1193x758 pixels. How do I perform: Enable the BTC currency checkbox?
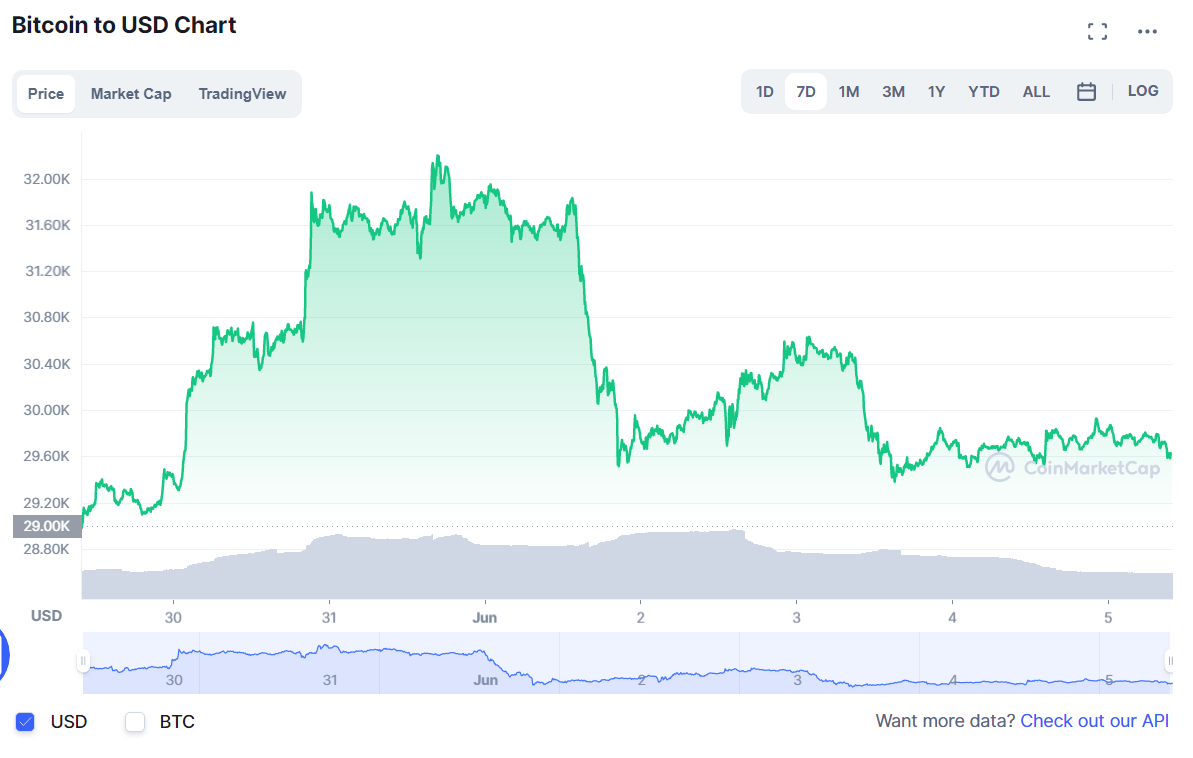coord(134,721)
